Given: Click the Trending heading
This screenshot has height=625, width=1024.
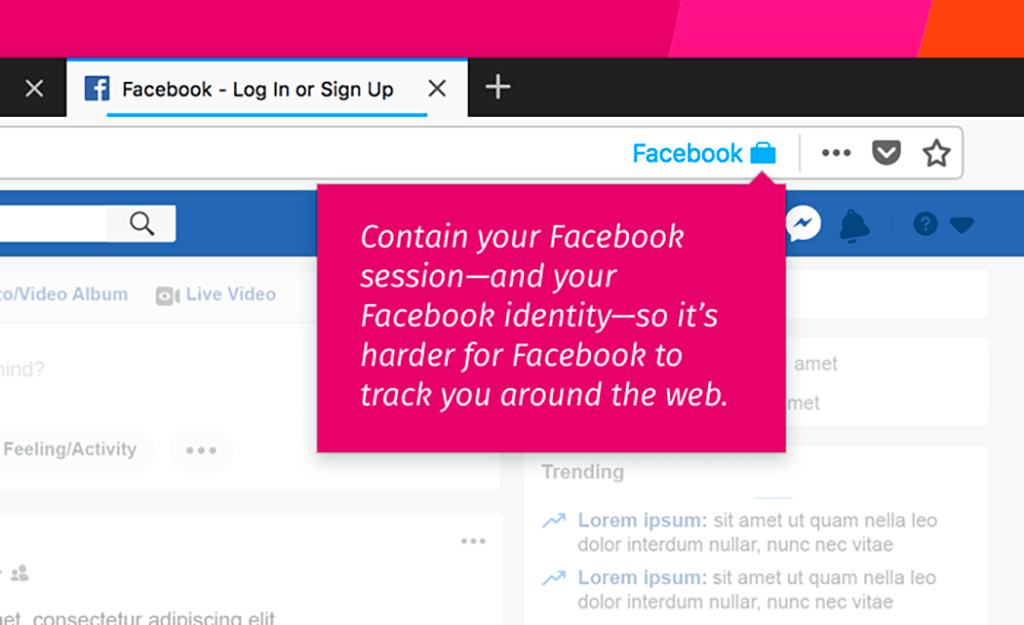Looking at the screenshot, I should [583, 472].
